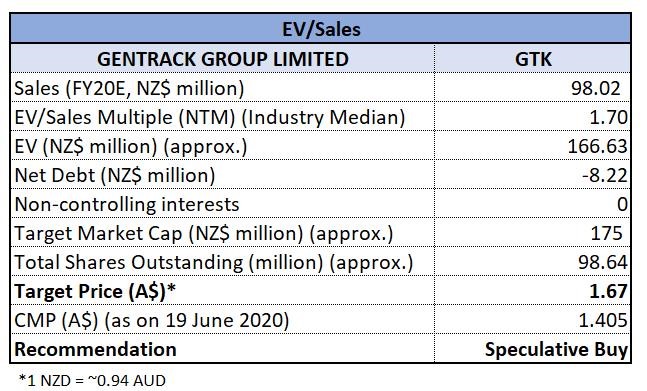Select the 1.70 multiple value
This screenshot has width=647, height=391.
[608, 118]
